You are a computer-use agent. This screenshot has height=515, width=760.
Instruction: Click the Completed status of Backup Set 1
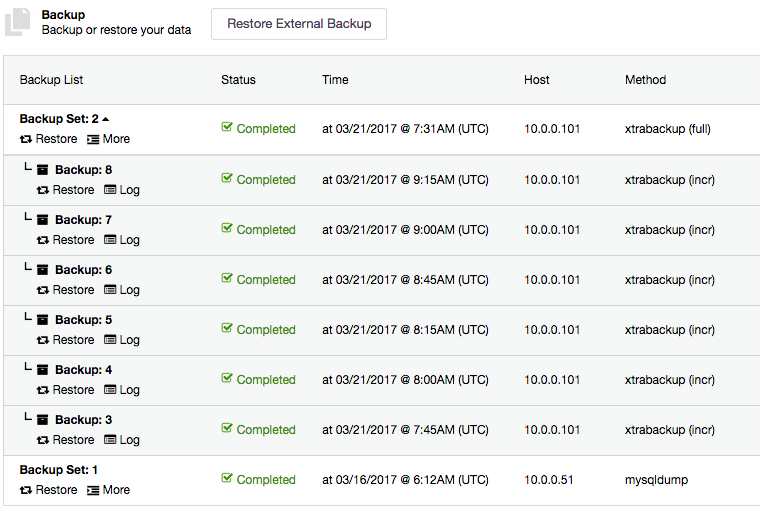pos(258,479)
